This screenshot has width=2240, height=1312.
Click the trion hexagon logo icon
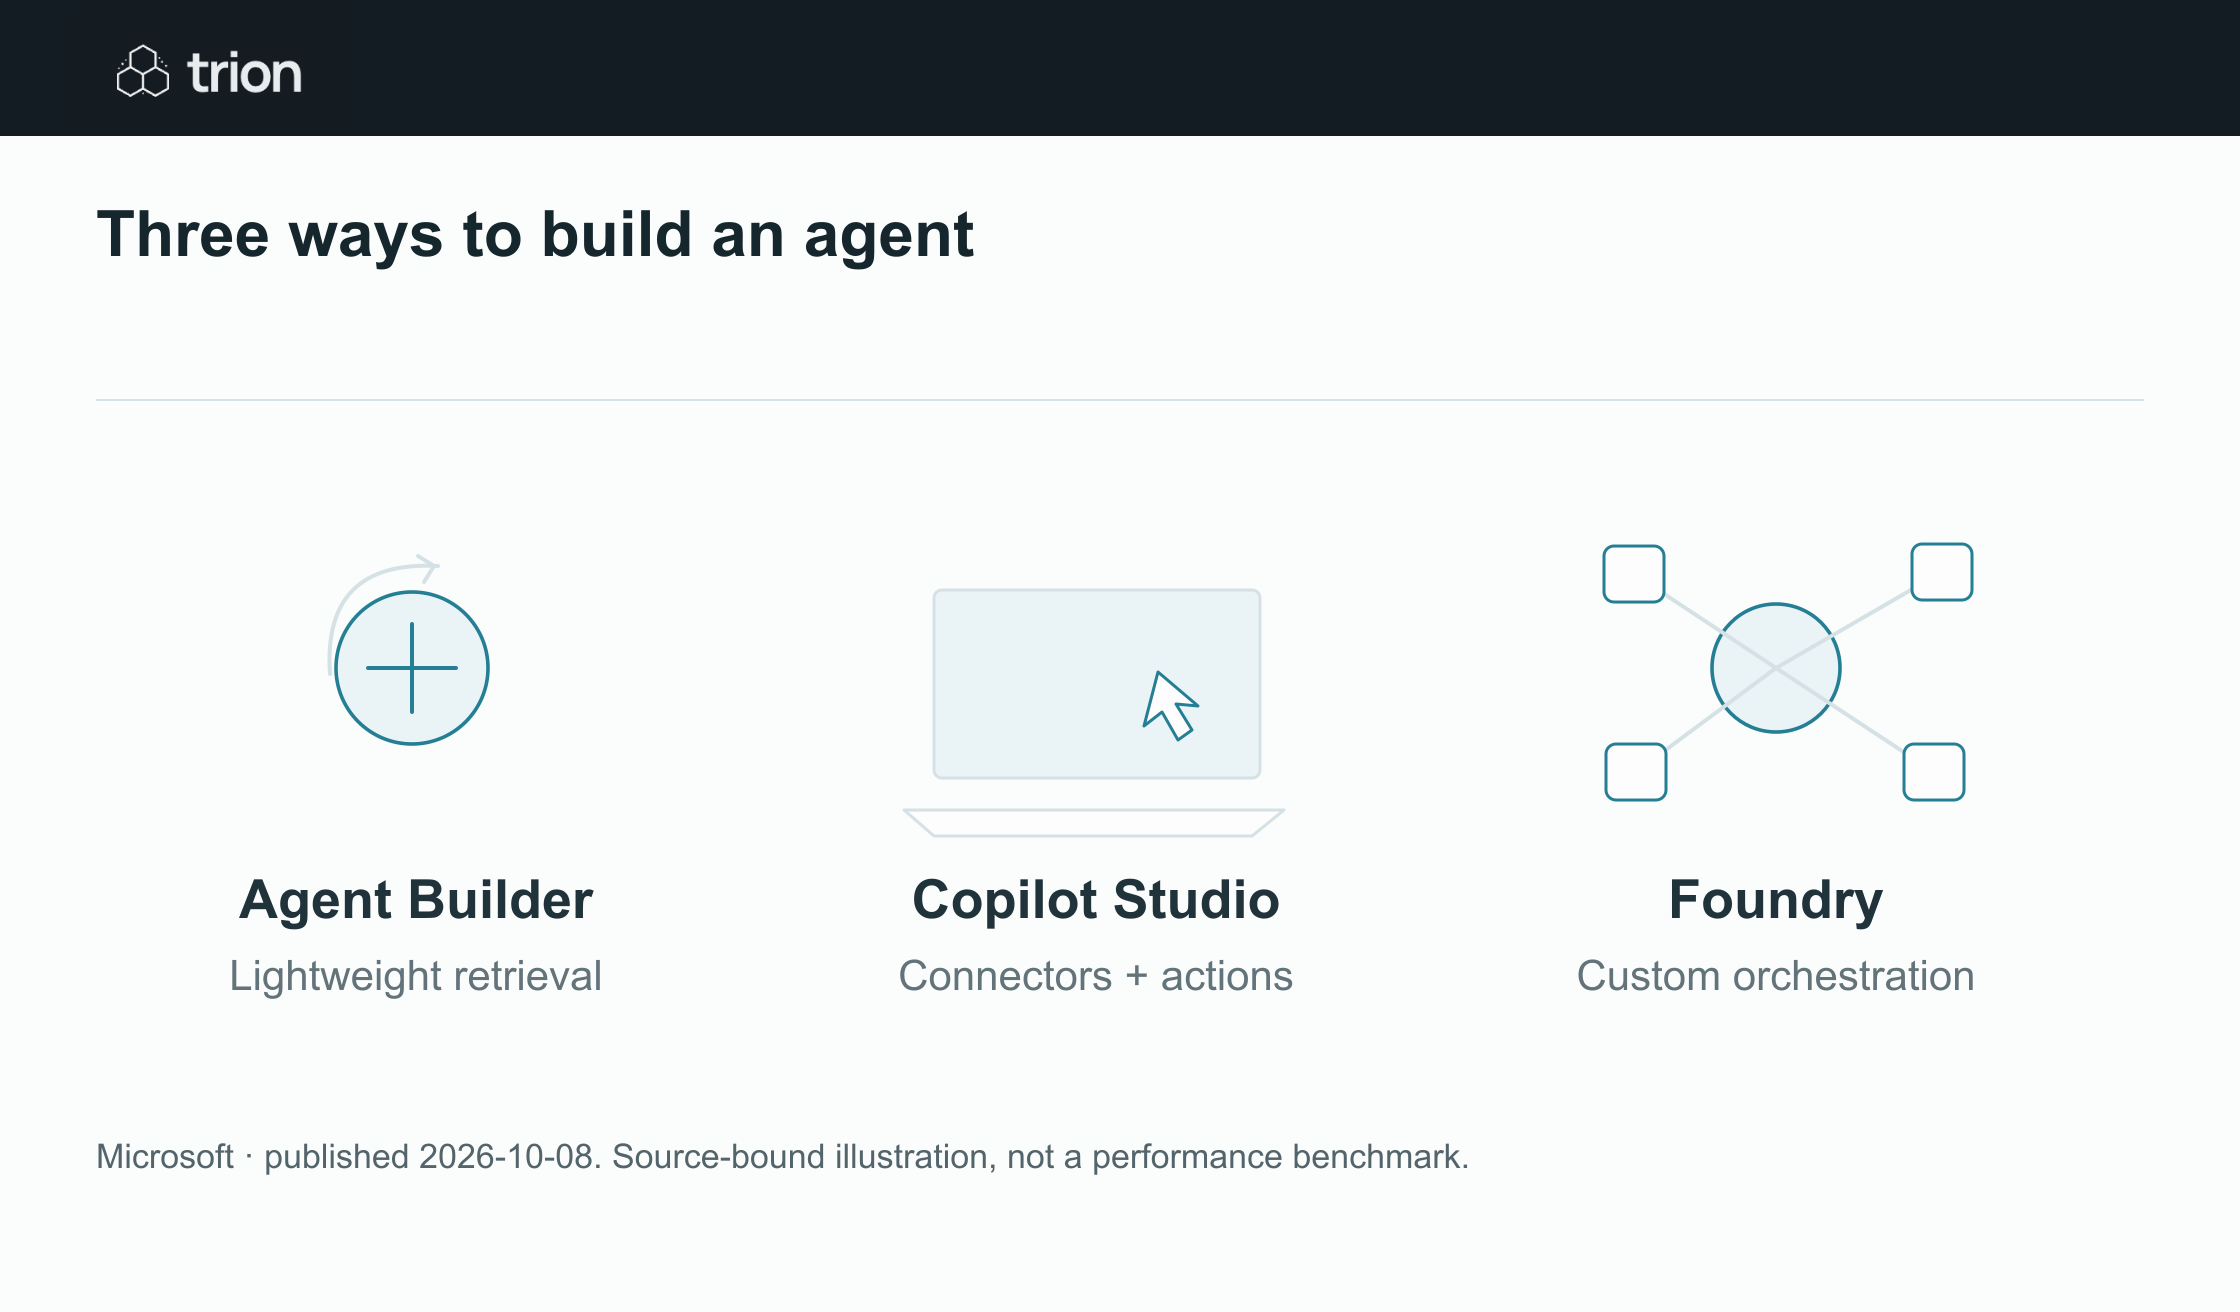143,71
